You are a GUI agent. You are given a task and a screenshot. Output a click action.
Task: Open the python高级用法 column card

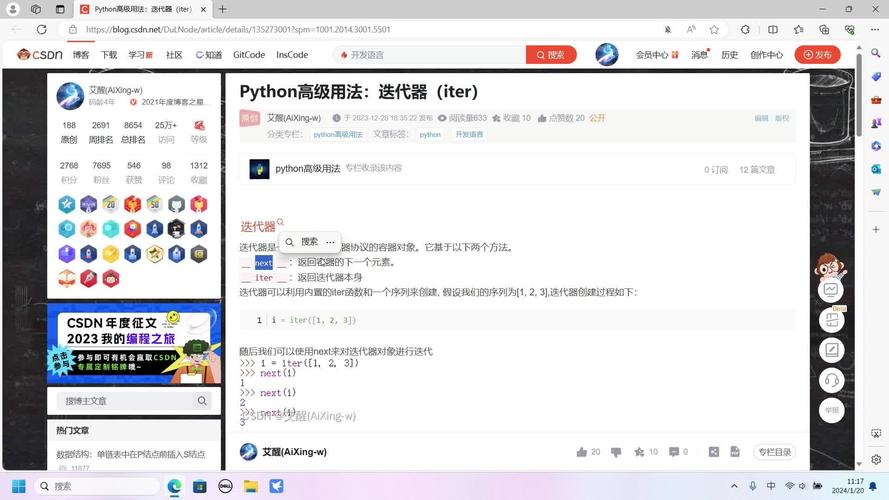click(x=517, y=169)
